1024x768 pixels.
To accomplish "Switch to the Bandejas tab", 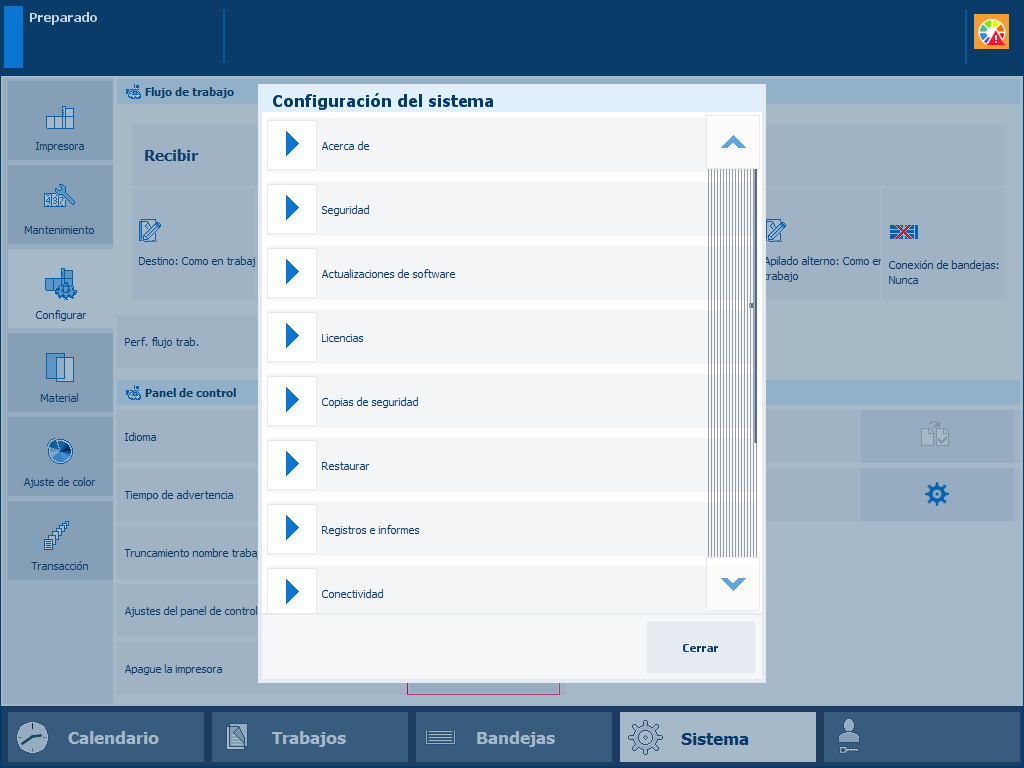I will click(513, 737).
